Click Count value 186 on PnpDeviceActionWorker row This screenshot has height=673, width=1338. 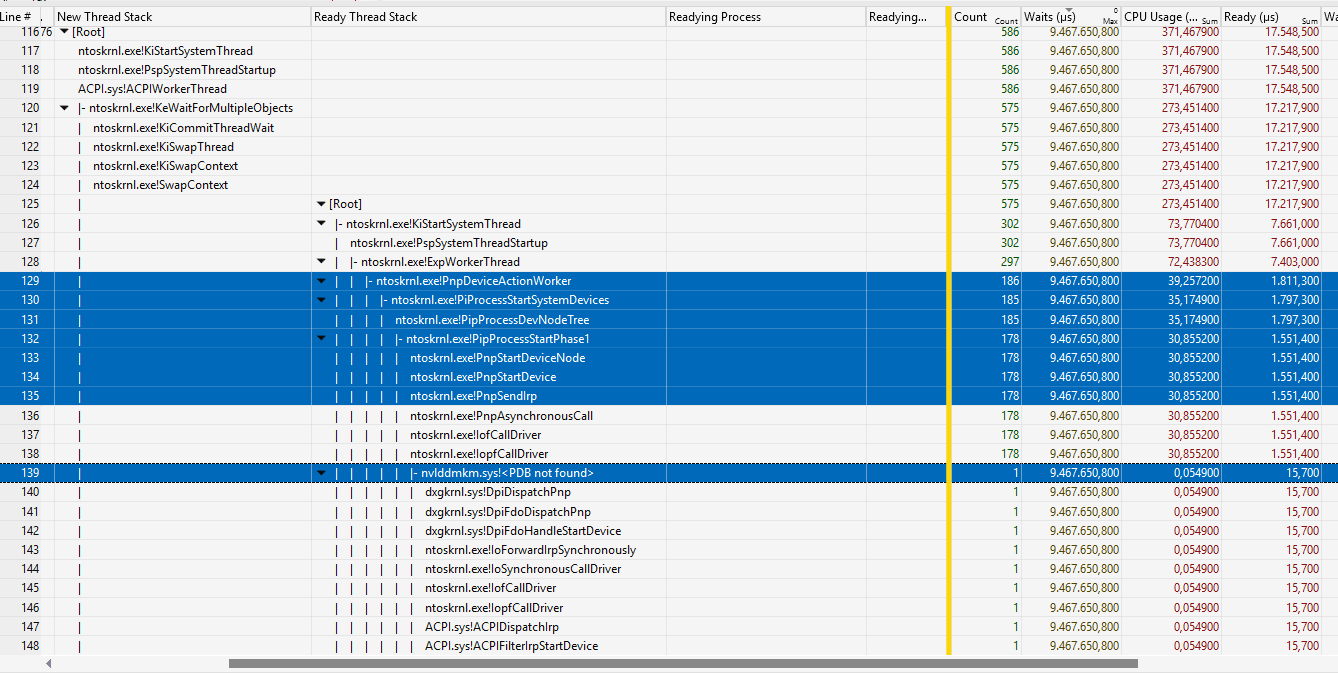click(x=1010, y=281)
